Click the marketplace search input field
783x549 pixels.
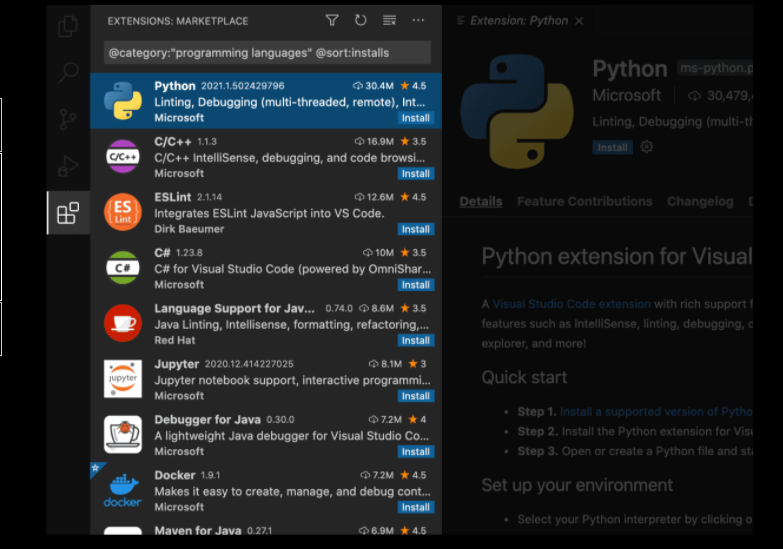coord(267,53)
